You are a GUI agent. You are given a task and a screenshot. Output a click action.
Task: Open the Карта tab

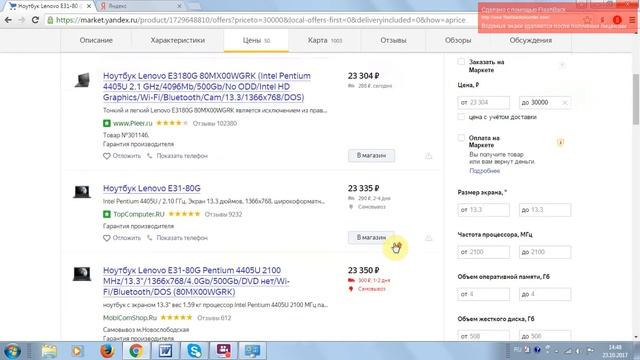[x=324, y=40]
